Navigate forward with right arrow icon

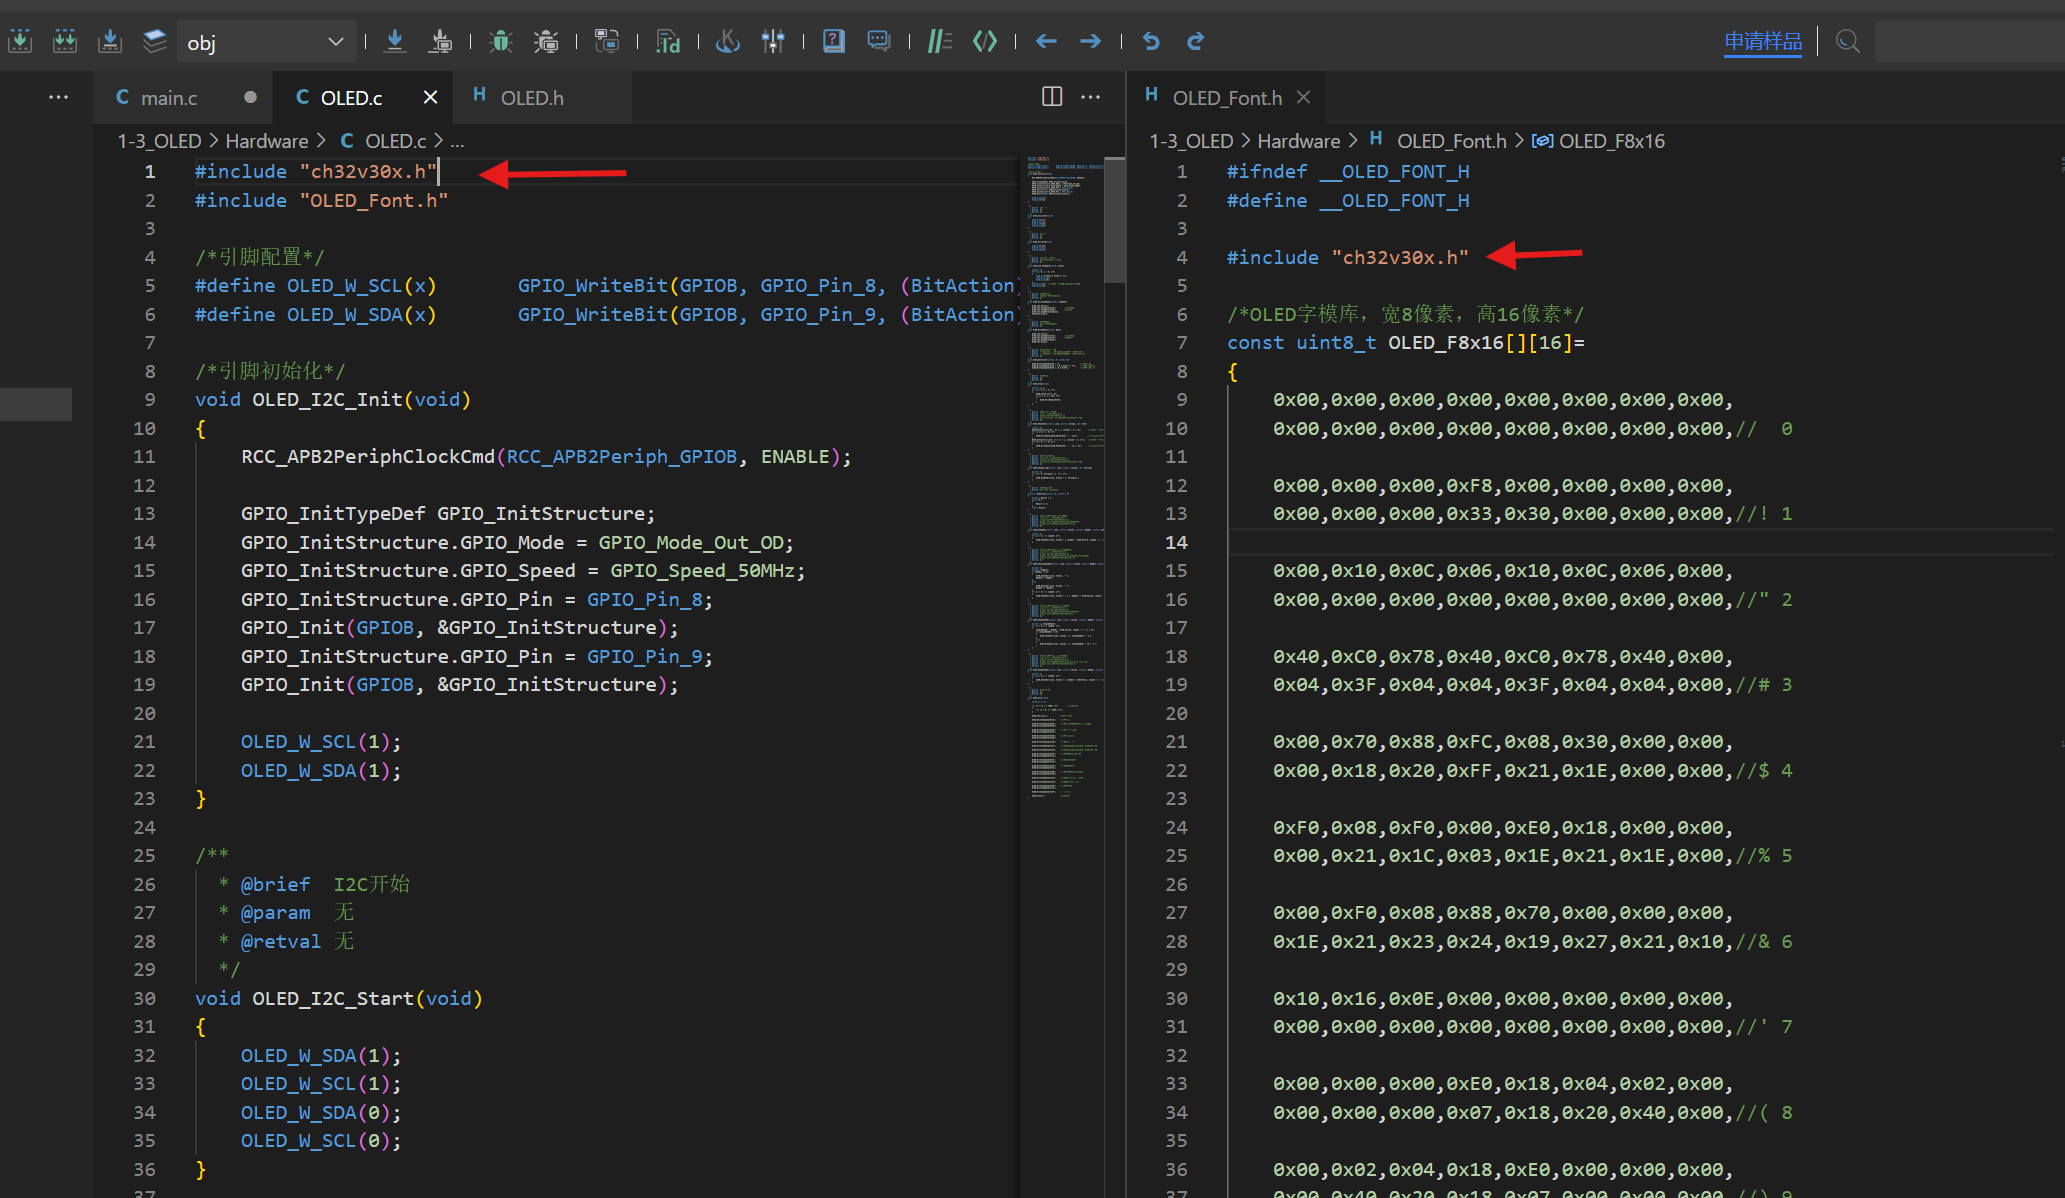click(1091, 41)
